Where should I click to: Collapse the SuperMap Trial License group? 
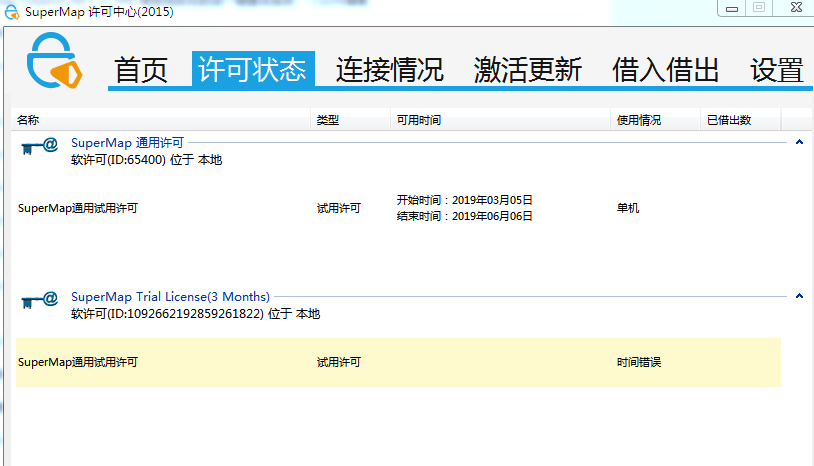[799, 296]
